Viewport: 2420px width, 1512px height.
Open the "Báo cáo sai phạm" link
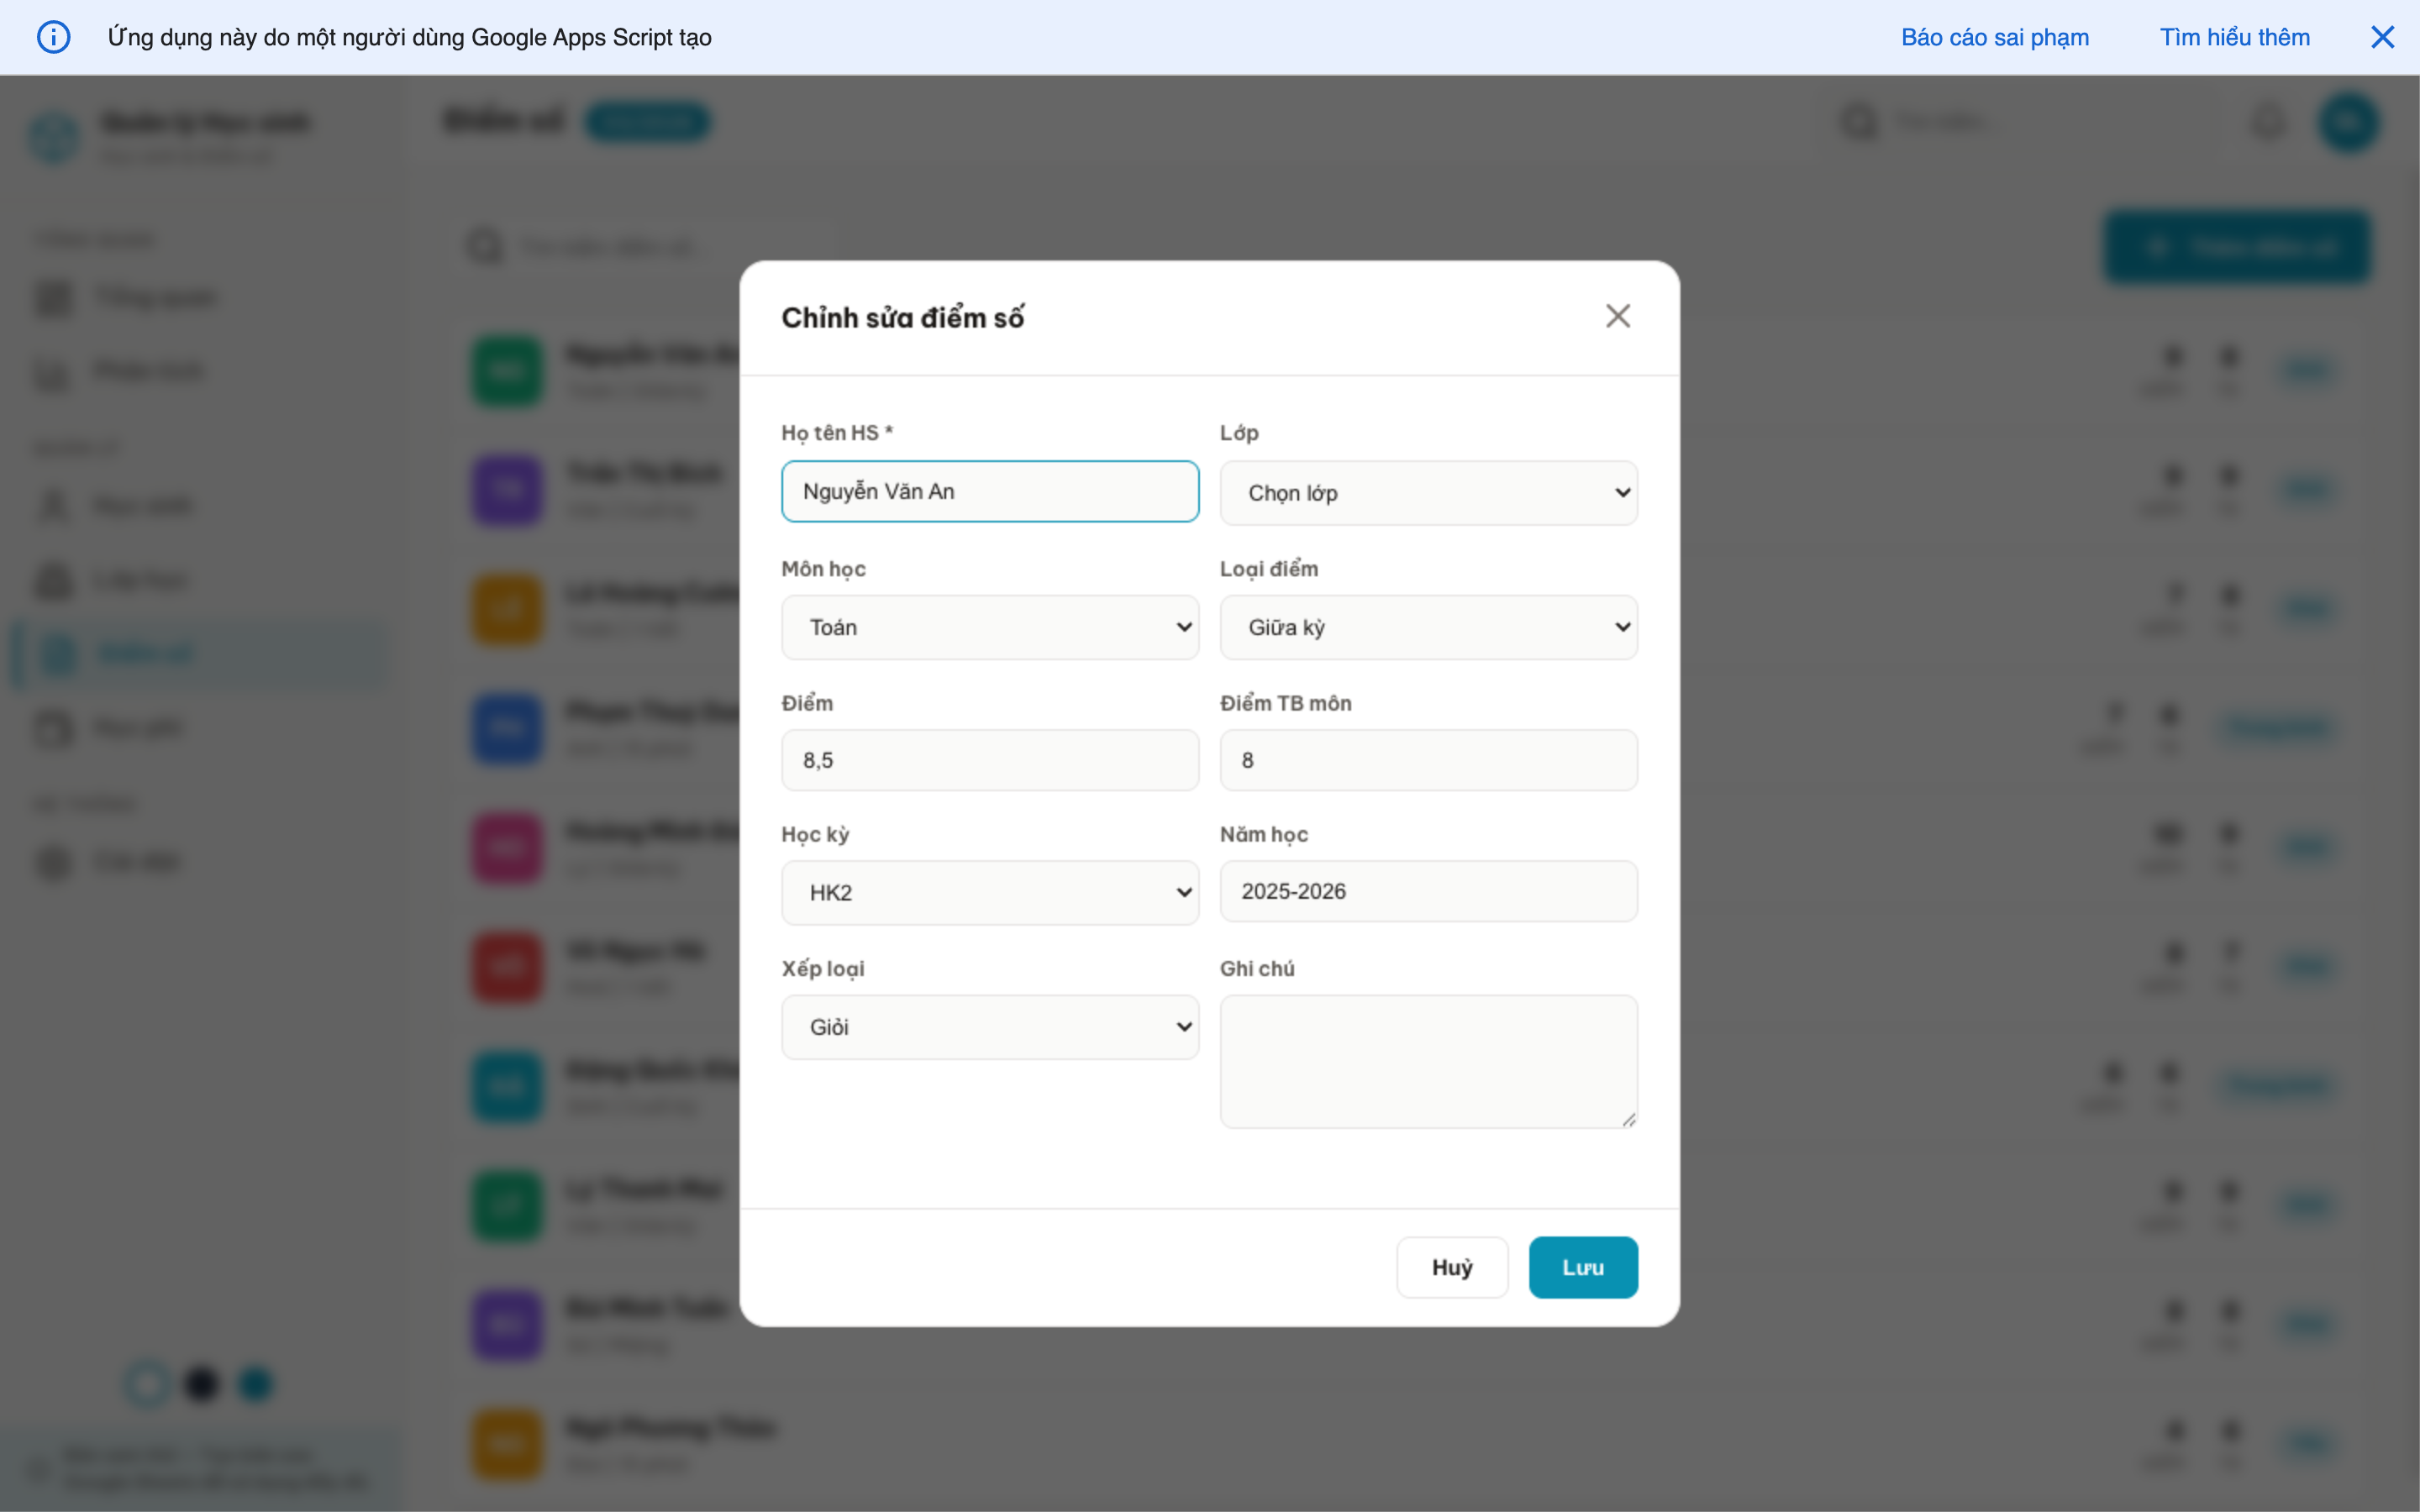point(1994,37)
